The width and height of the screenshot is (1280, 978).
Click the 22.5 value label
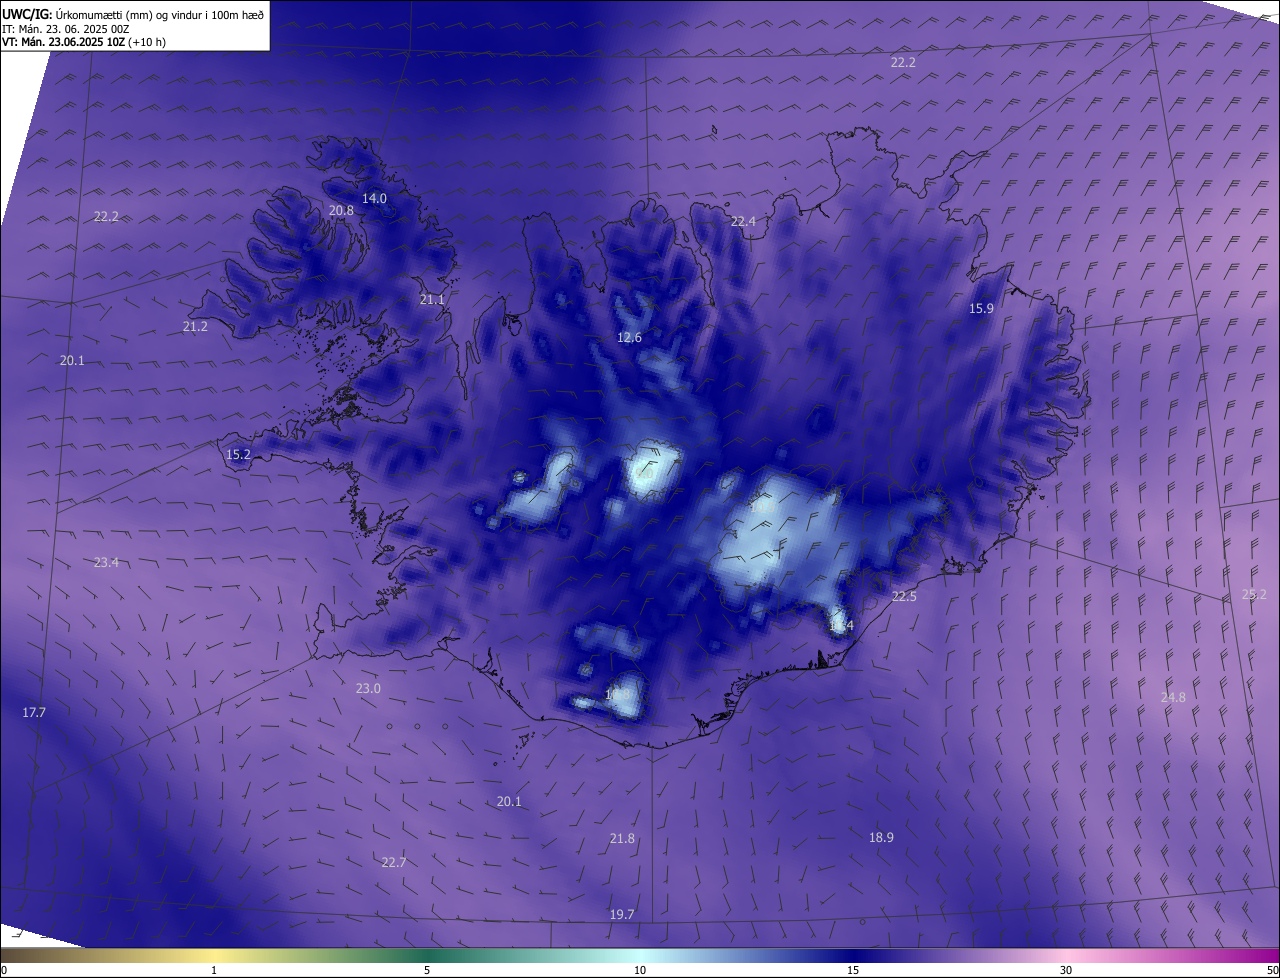tap(904, 596)
